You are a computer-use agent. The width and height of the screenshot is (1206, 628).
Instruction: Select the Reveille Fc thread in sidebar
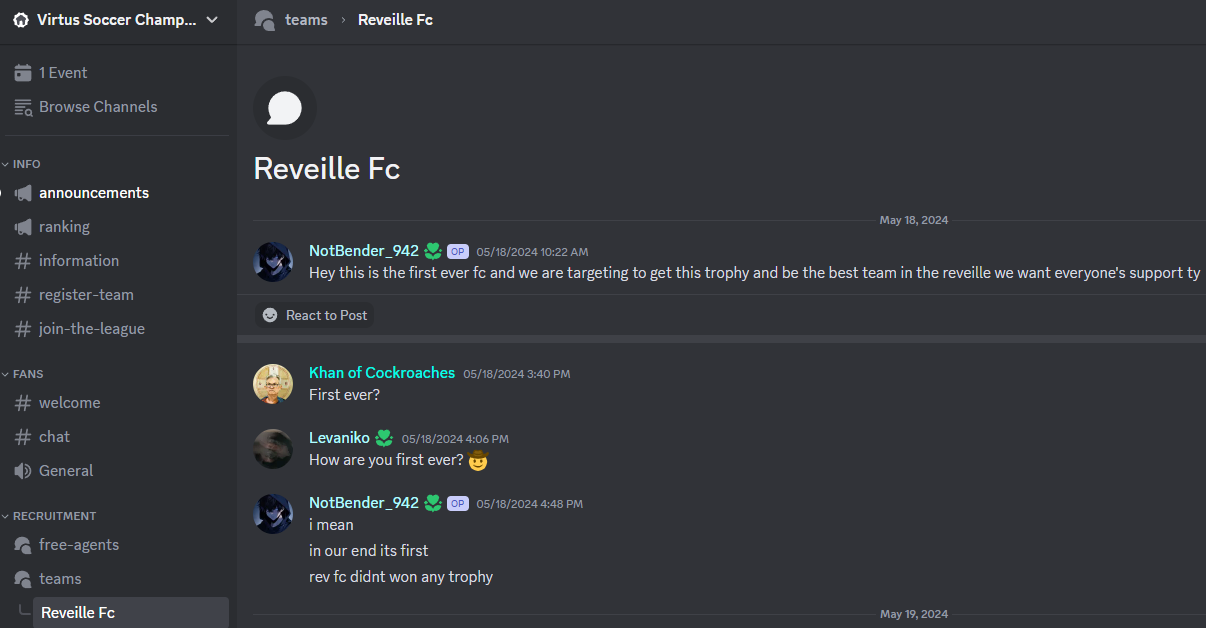(78, 613)
